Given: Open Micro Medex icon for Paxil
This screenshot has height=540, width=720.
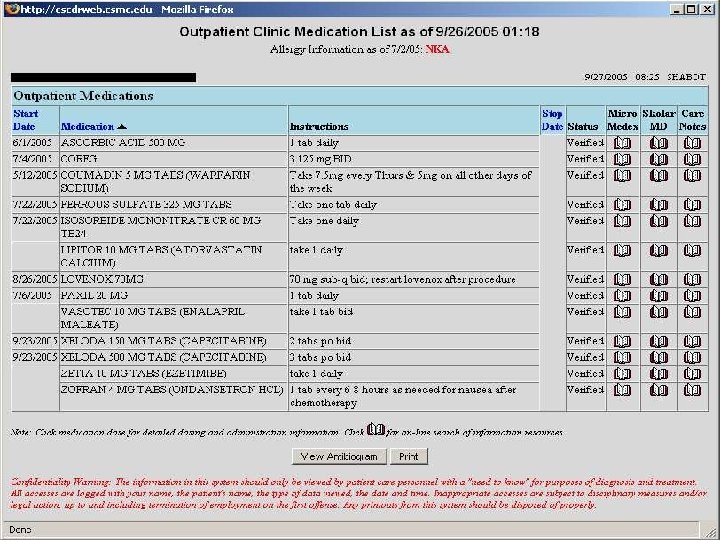Looking at the screenshot, I should [x=622, y=295].
